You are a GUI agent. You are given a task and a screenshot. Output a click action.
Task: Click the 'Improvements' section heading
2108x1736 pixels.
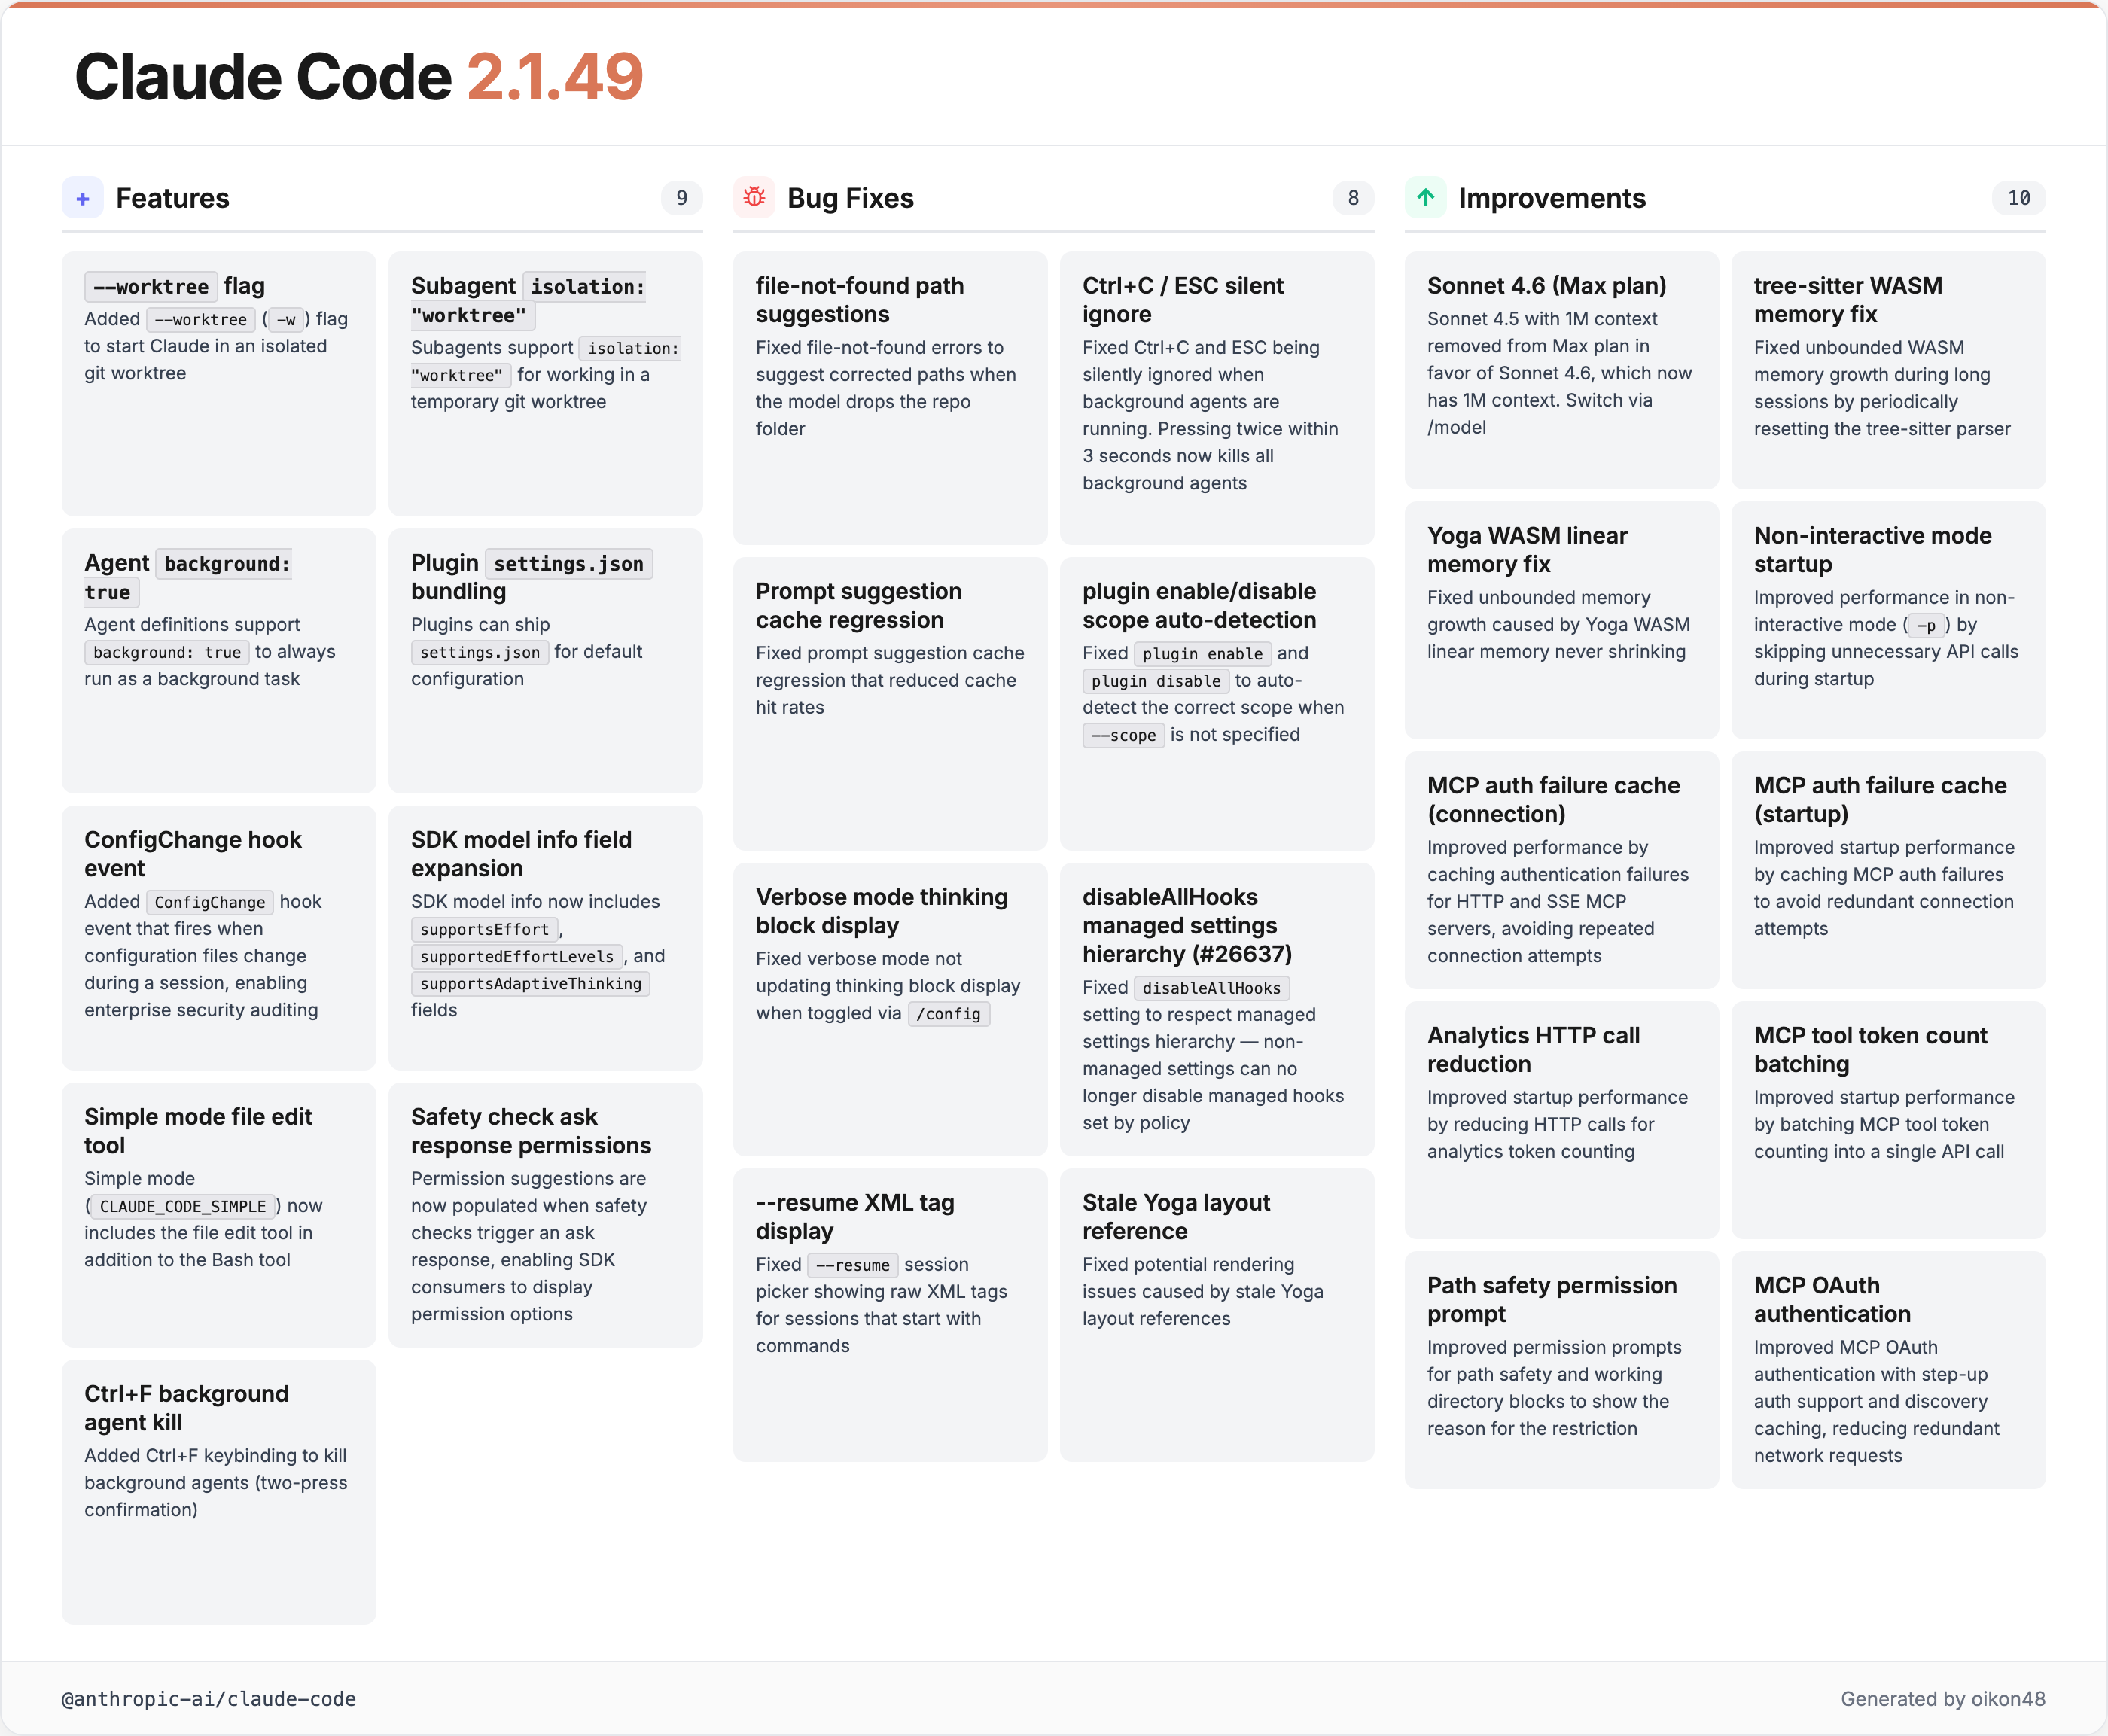pyautogui.click(x=1552, y=198)
